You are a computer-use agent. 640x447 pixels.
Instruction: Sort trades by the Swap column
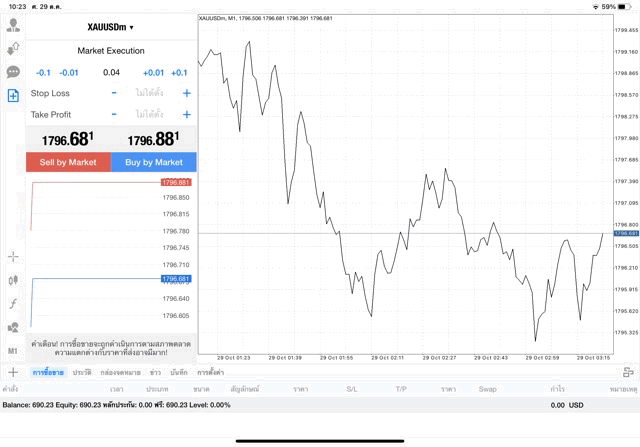pyautogui.click(x=487, y=388)
